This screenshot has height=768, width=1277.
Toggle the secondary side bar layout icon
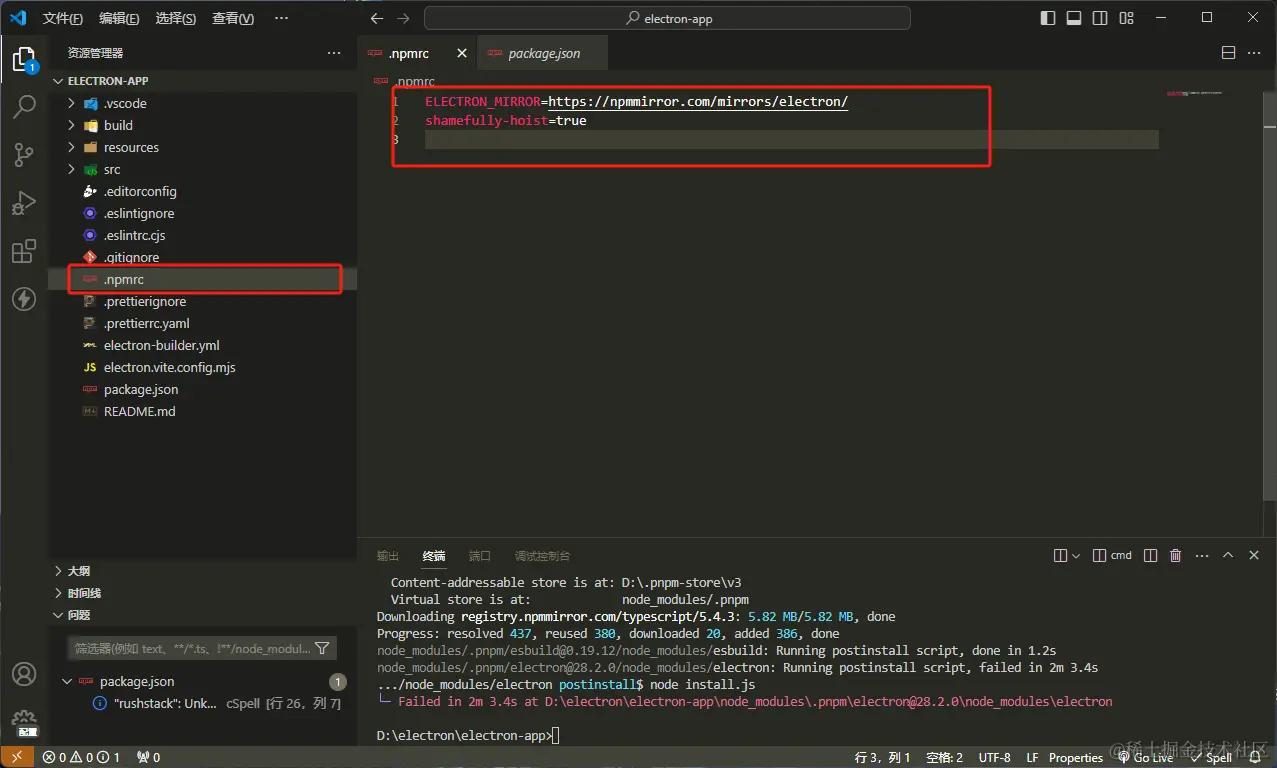click(x=1100, y=18)
